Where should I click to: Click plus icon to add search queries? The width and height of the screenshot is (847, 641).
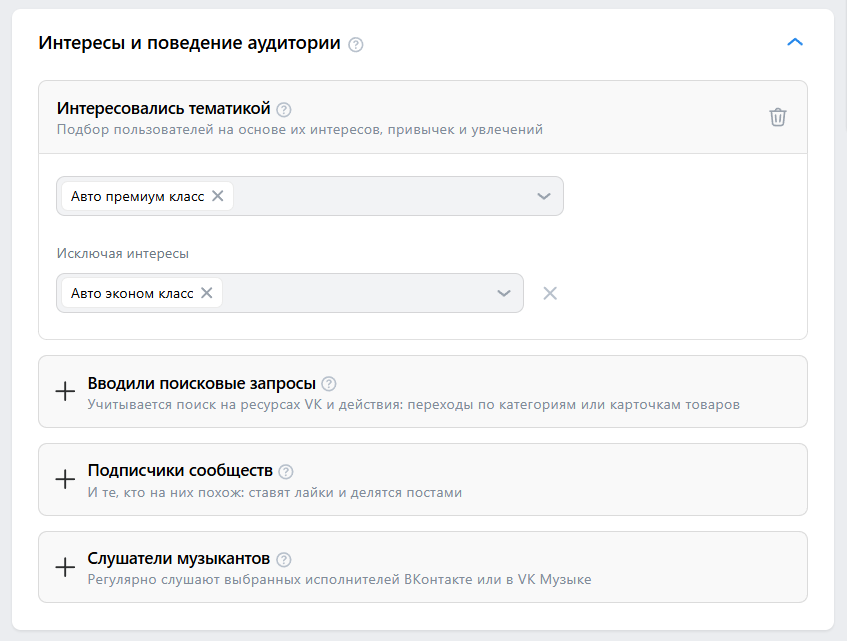(65, 392)
